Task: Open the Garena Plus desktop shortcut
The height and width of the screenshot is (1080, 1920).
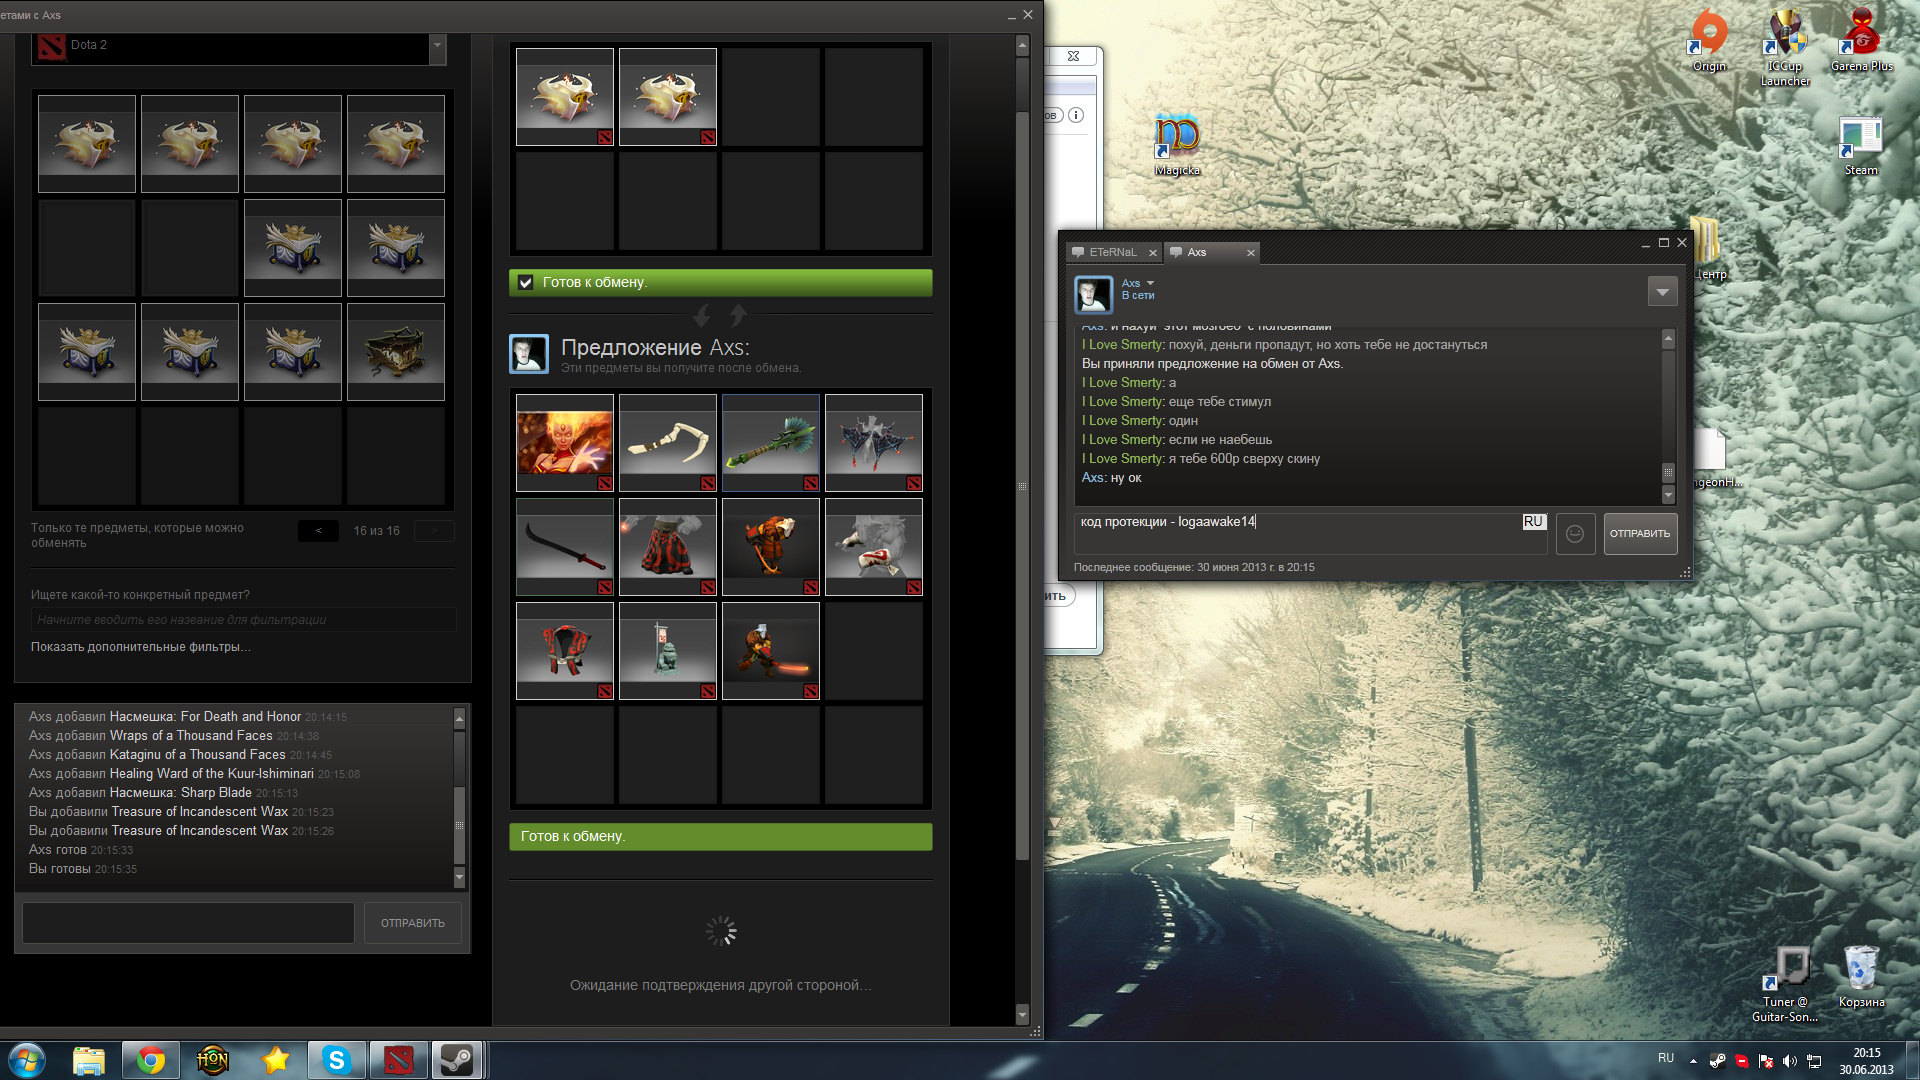Action: (x=1861, y=42)
